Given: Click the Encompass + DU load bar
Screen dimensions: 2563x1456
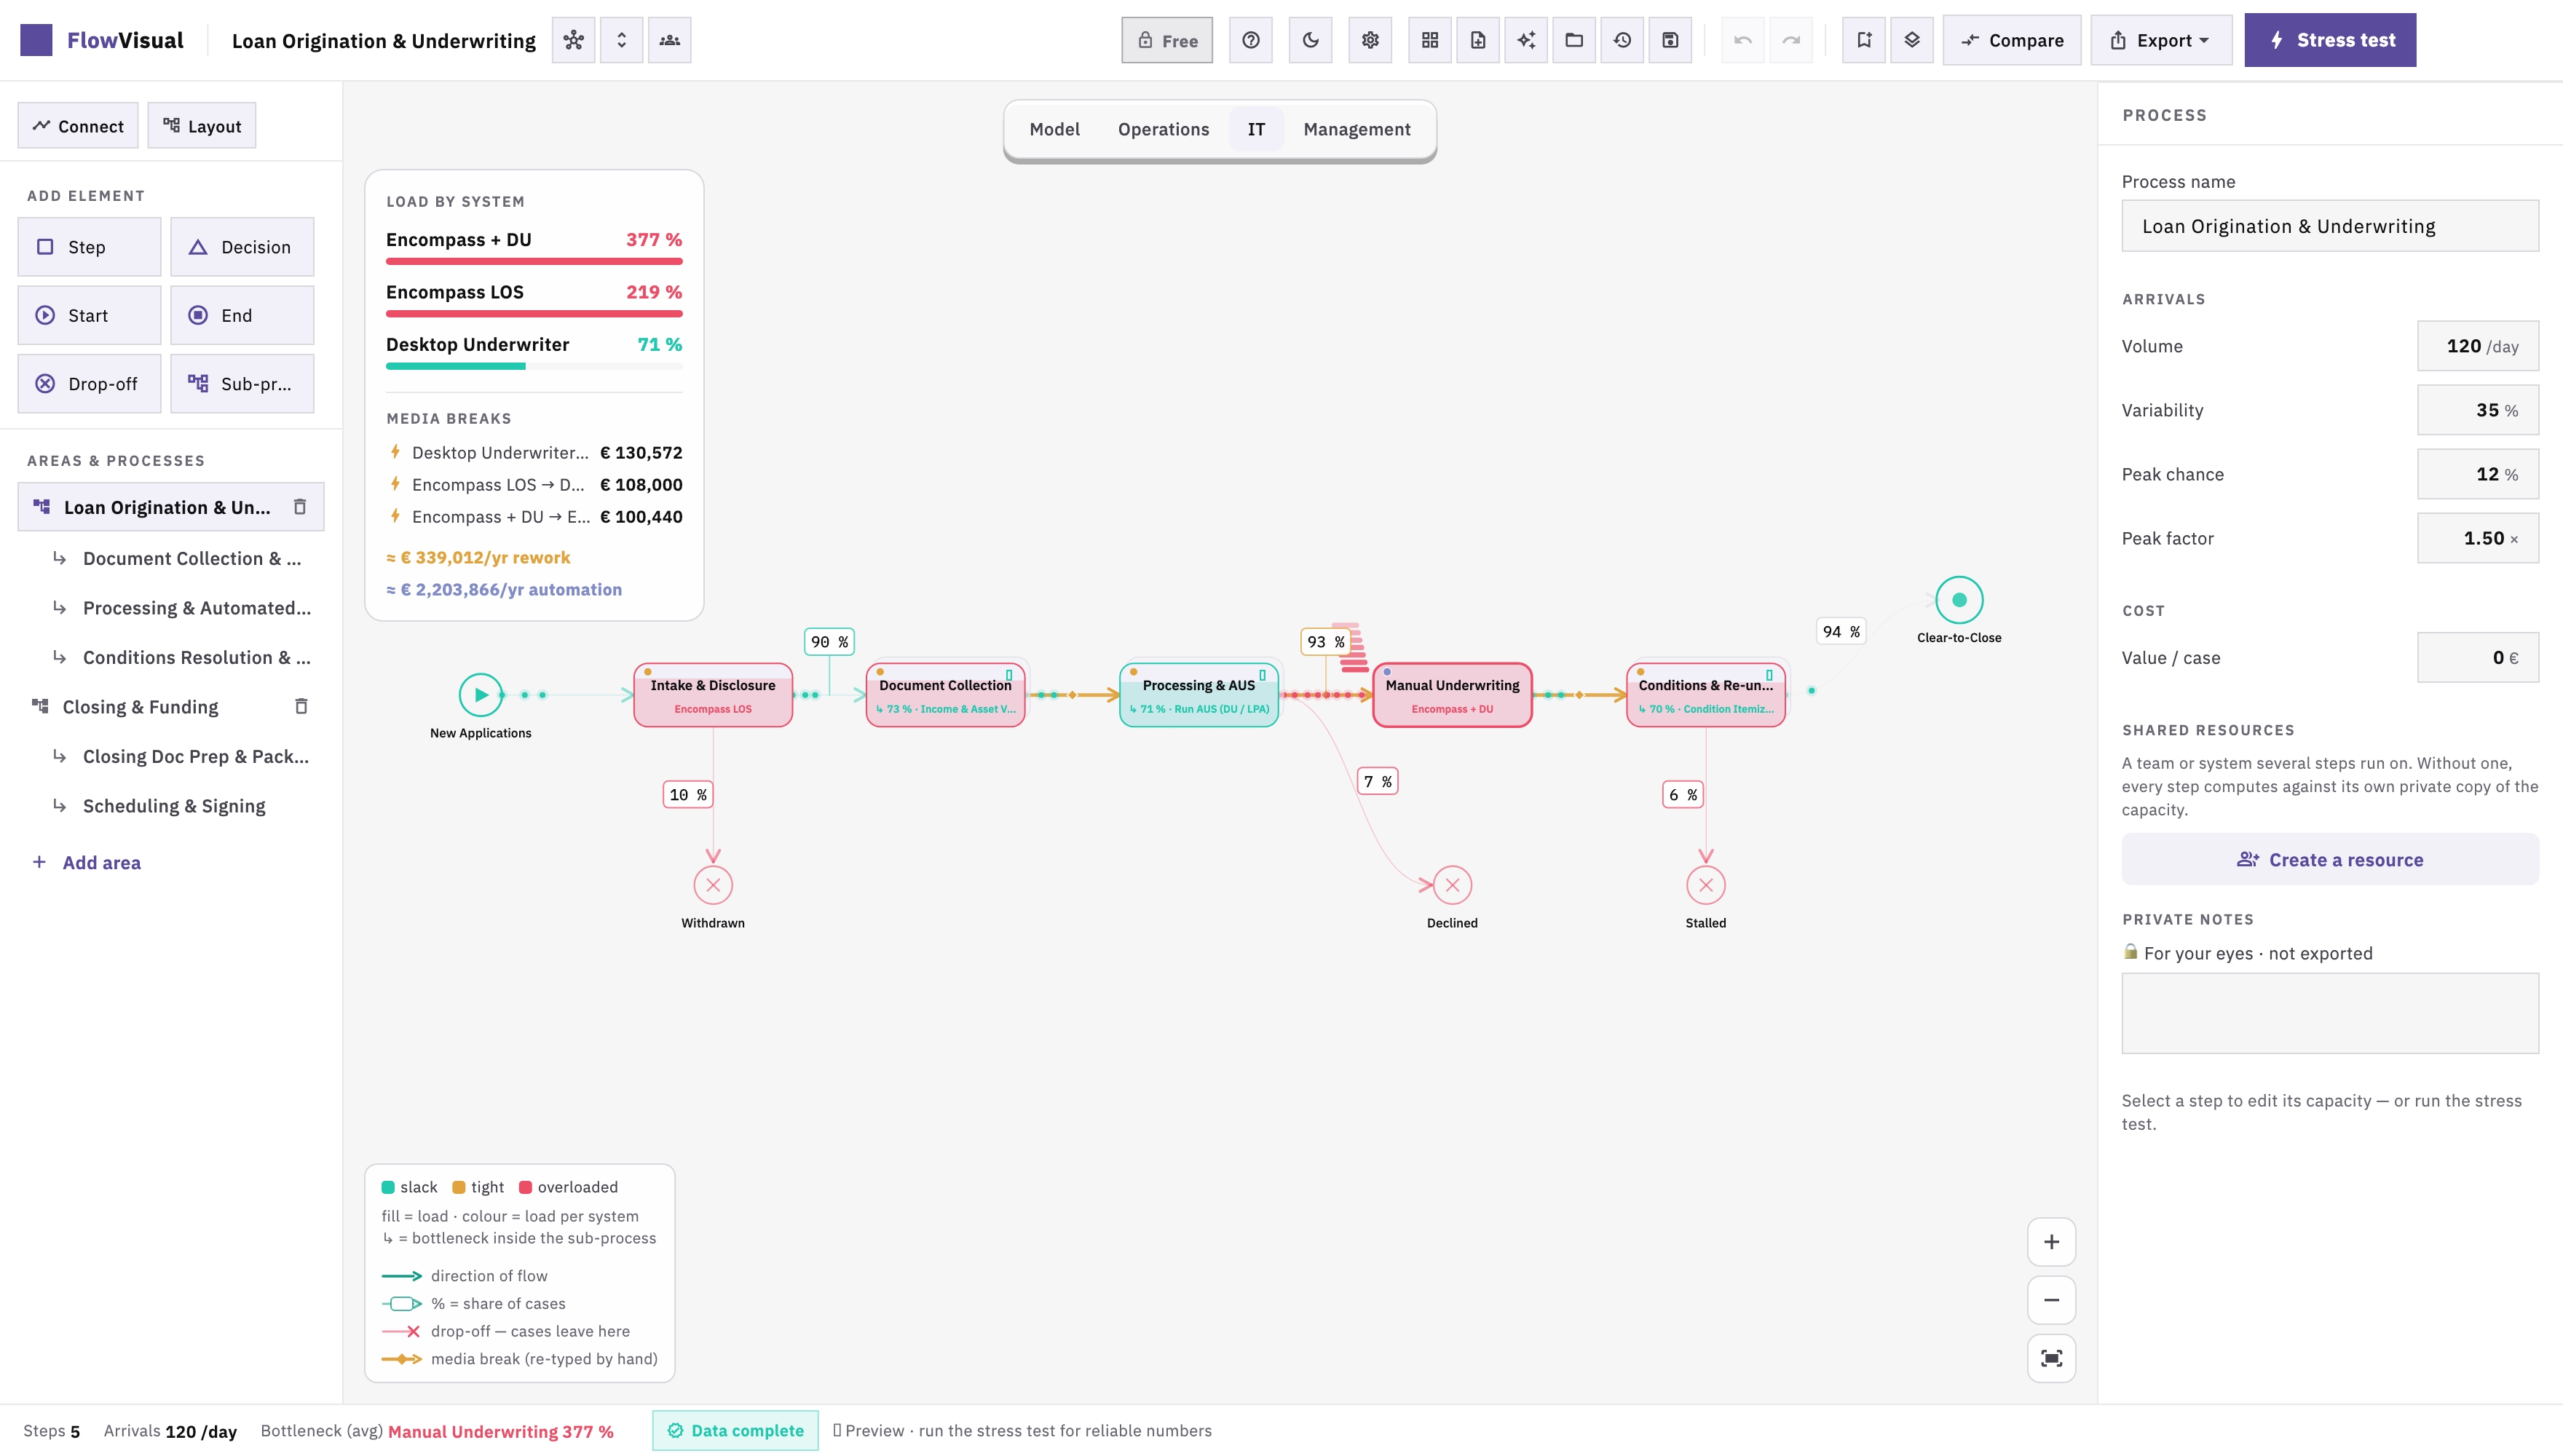Looking at the screenshot, I should [534, 262].
